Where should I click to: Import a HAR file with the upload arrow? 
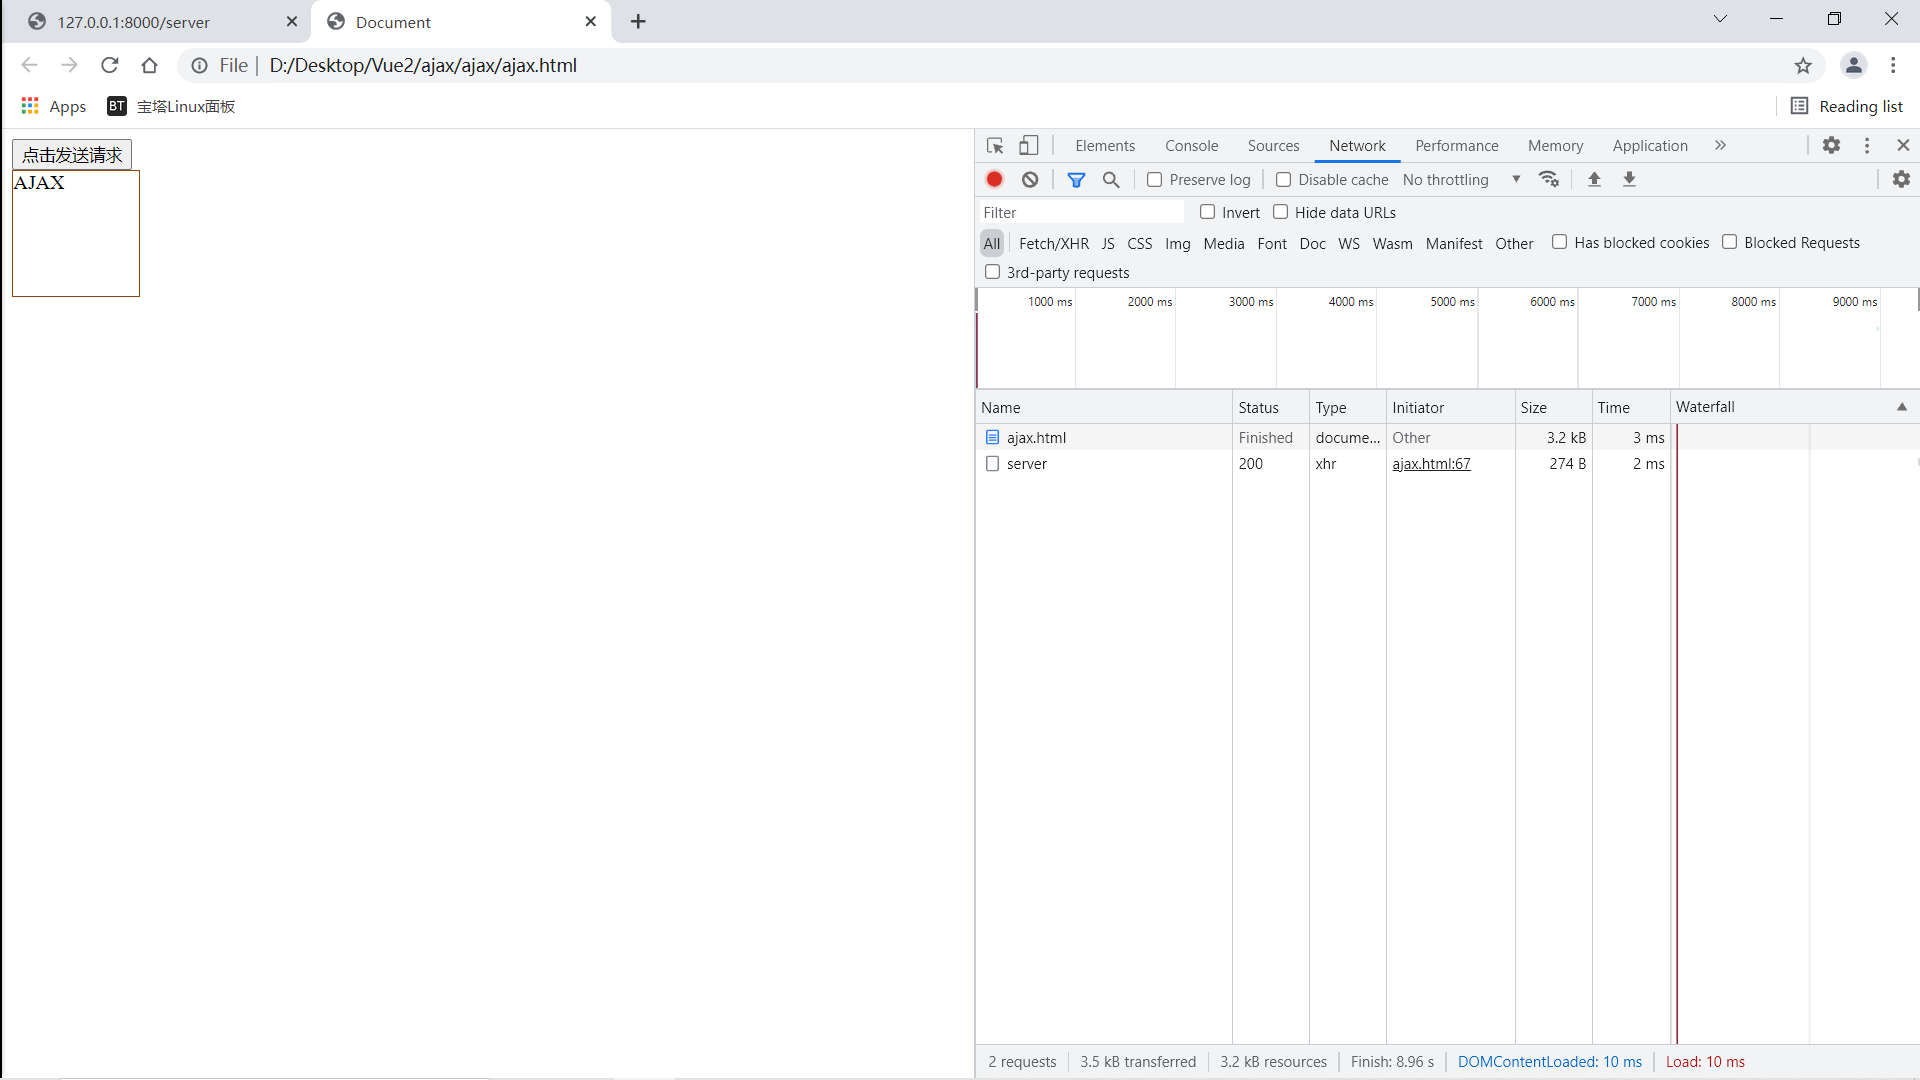tap(1595, 180)
